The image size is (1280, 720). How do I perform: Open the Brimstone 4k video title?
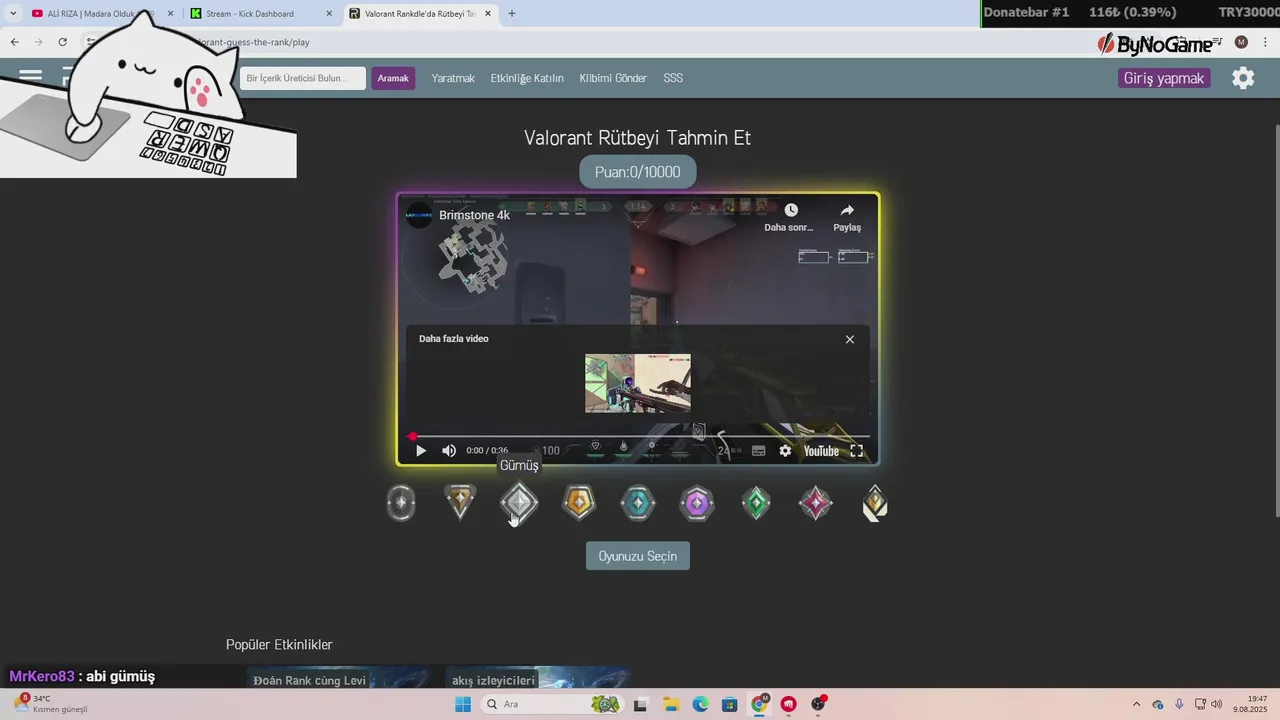point(474,215)
